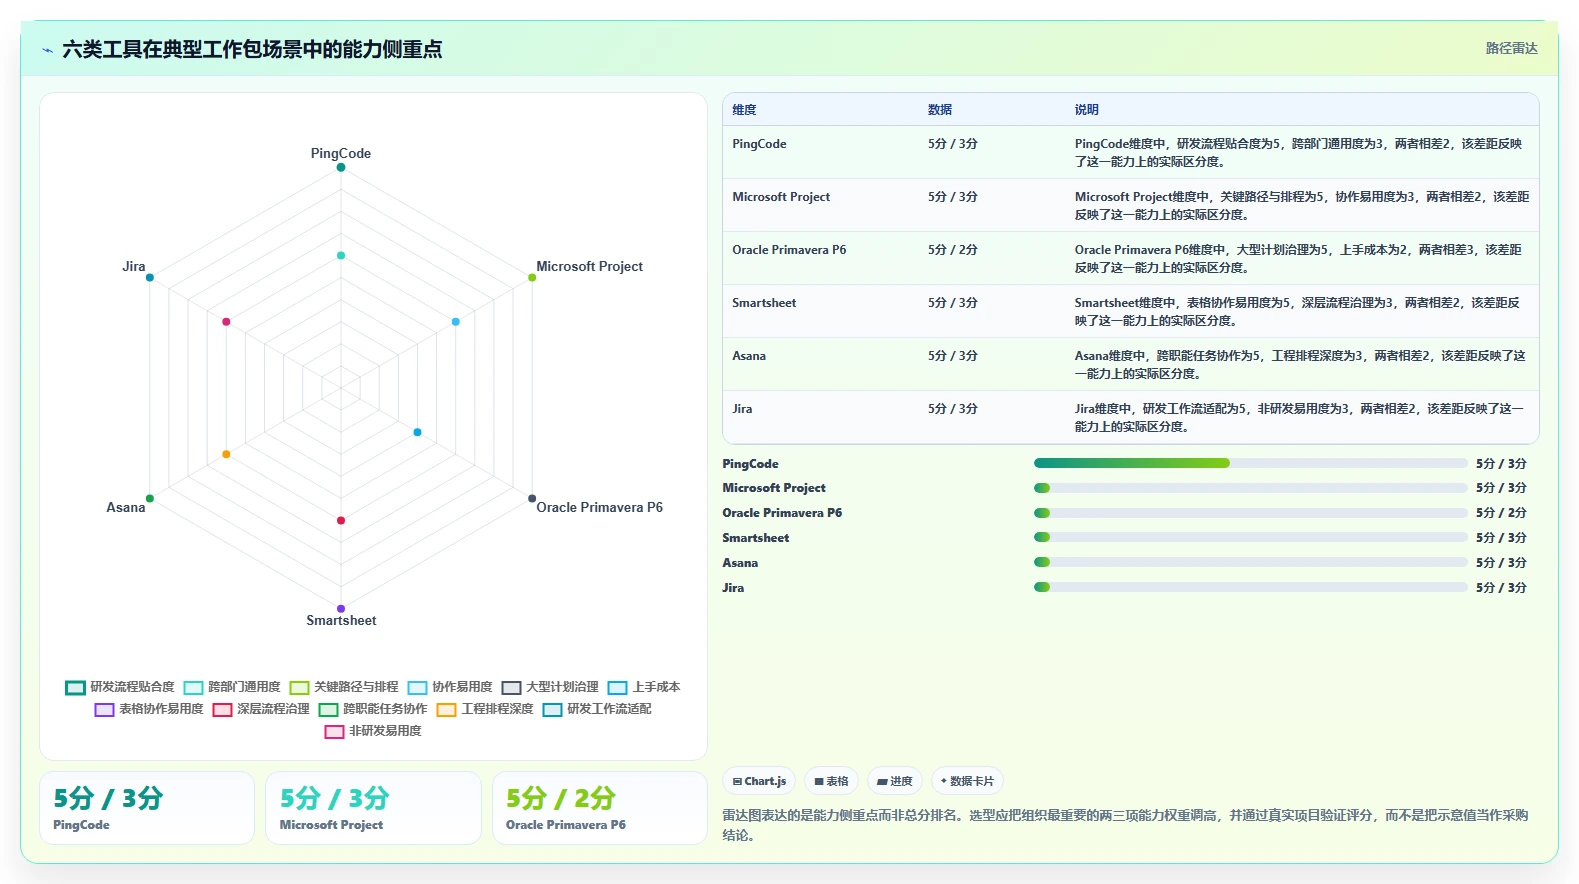Toggle the 上手成本 legend item

(x=644, y=687)
